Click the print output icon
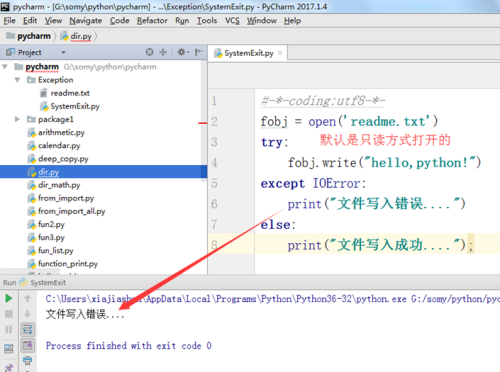500x372 pixels. point(27,360)
